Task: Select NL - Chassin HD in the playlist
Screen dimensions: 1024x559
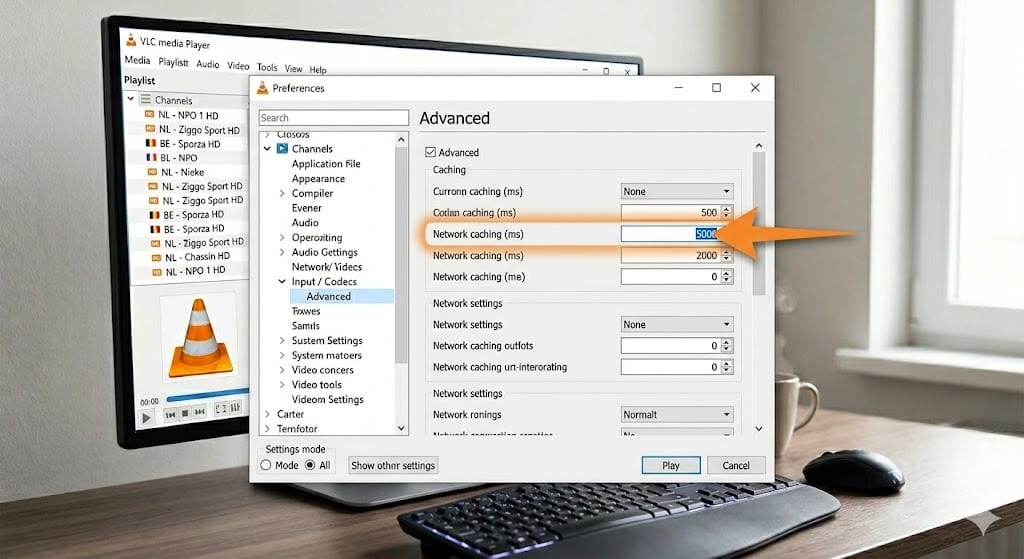Action: pos(197,257)
